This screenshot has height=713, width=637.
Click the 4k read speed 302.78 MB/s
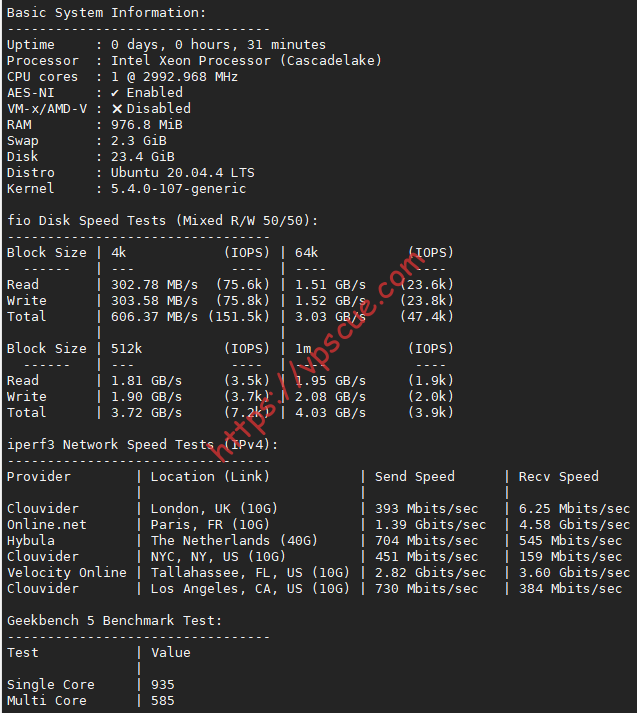tap(155, 285)
